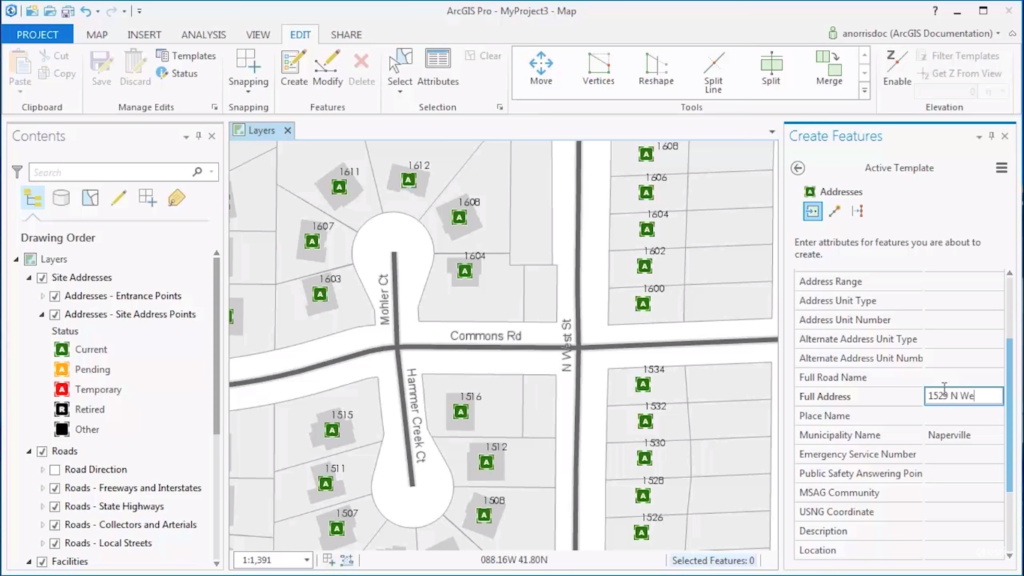Click the Templates button
Image resolution: width=1024 pixels, height=576 pixels.
point(186,56)
